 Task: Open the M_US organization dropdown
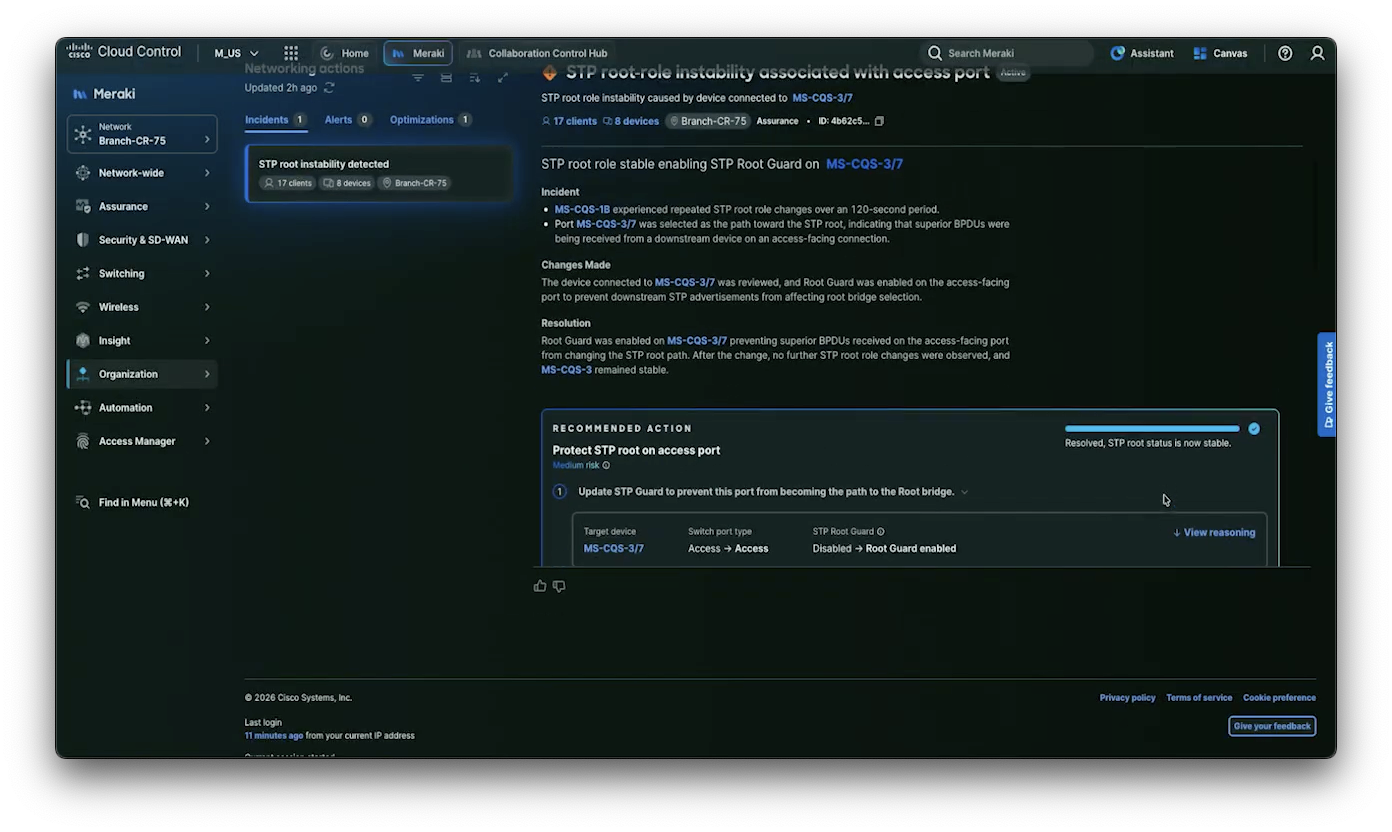pos(236,53)
